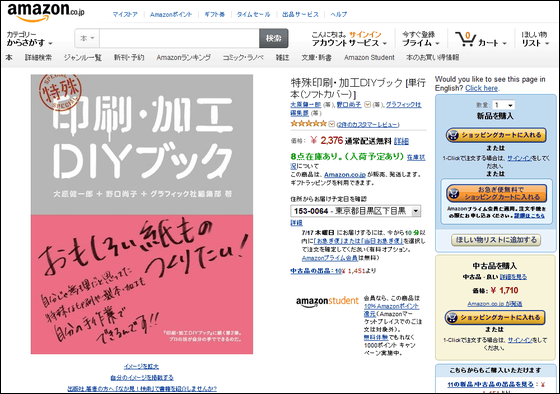560x394 pixels.
Task: Select Amazon Student in sub-navigation
Action: (x=369, y=57)
